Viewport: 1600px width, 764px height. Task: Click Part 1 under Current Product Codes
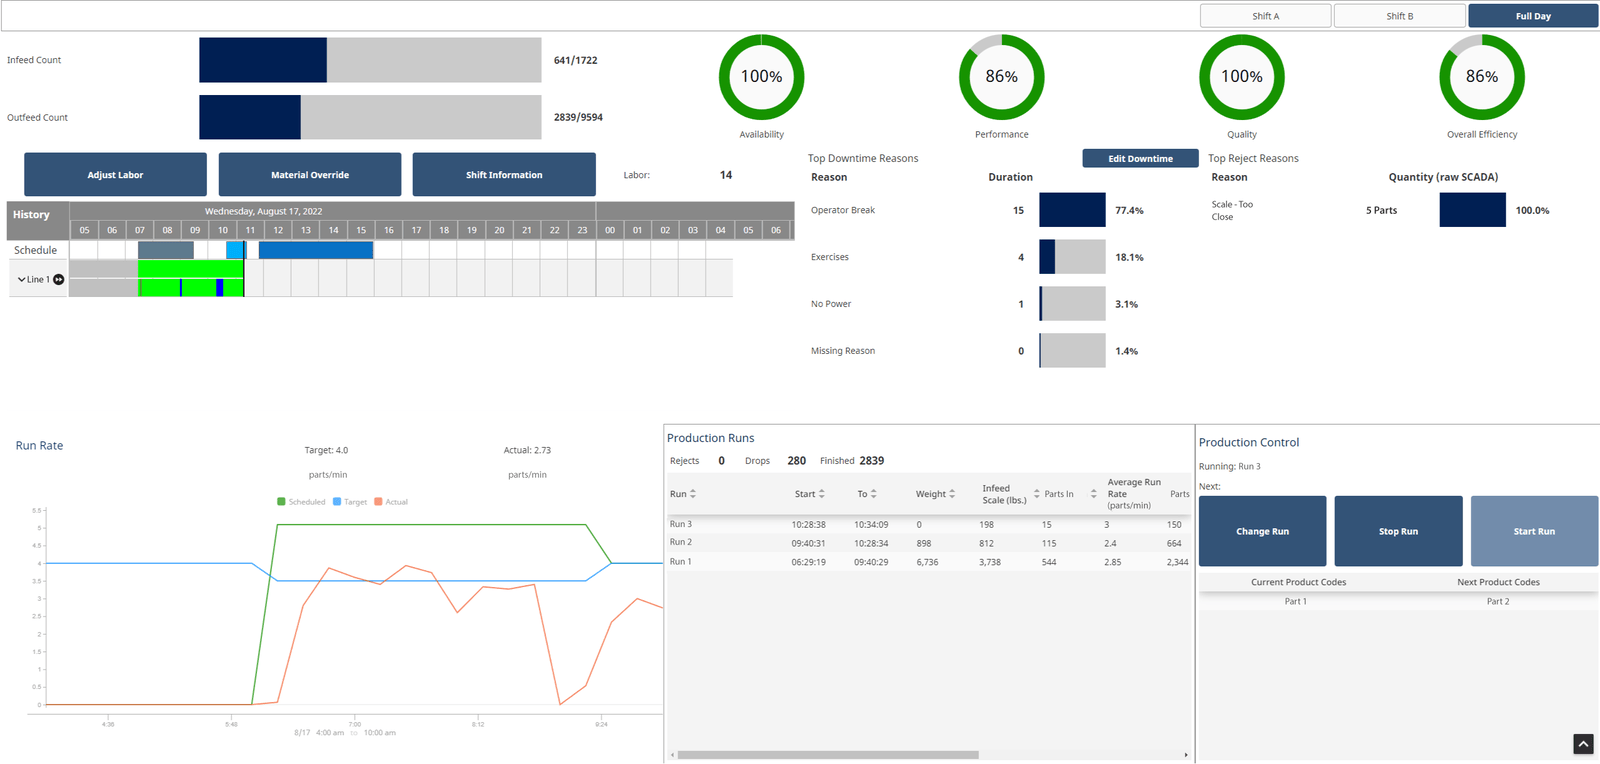[x=1296, y=601]
